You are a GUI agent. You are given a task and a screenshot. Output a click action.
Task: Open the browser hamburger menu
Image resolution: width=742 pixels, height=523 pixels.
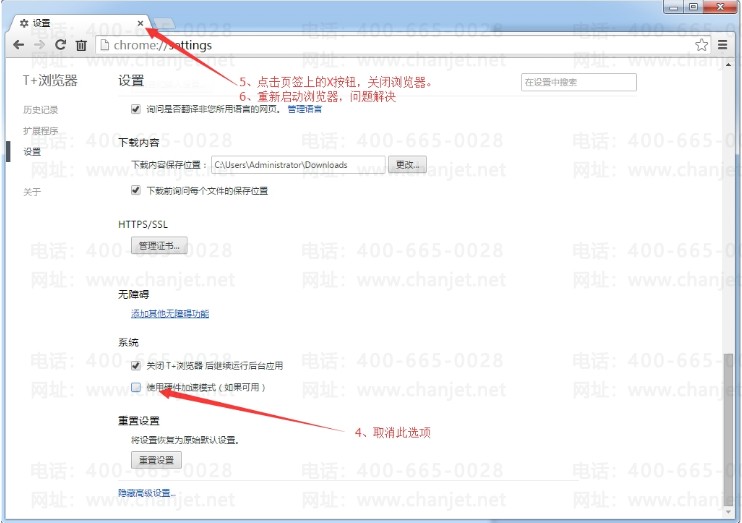(723, 45)
